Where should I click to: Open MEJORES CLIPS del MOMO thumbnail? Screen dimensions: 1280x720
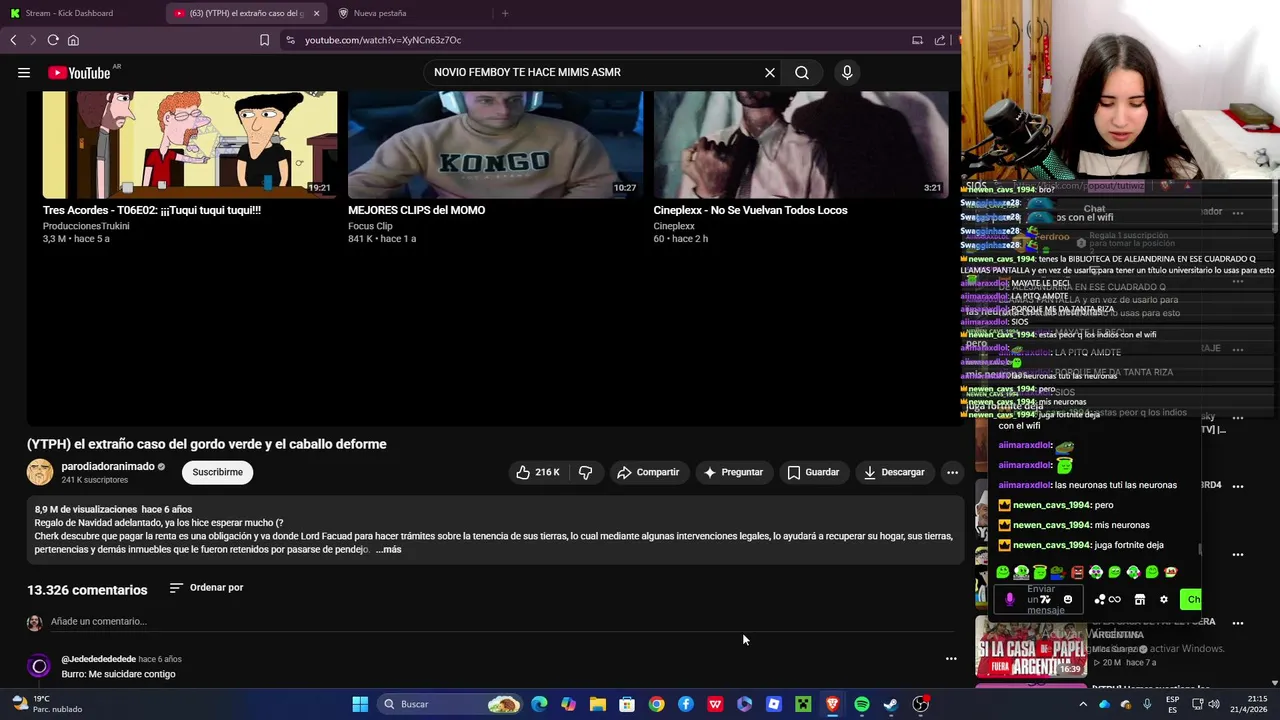(495, 144)
